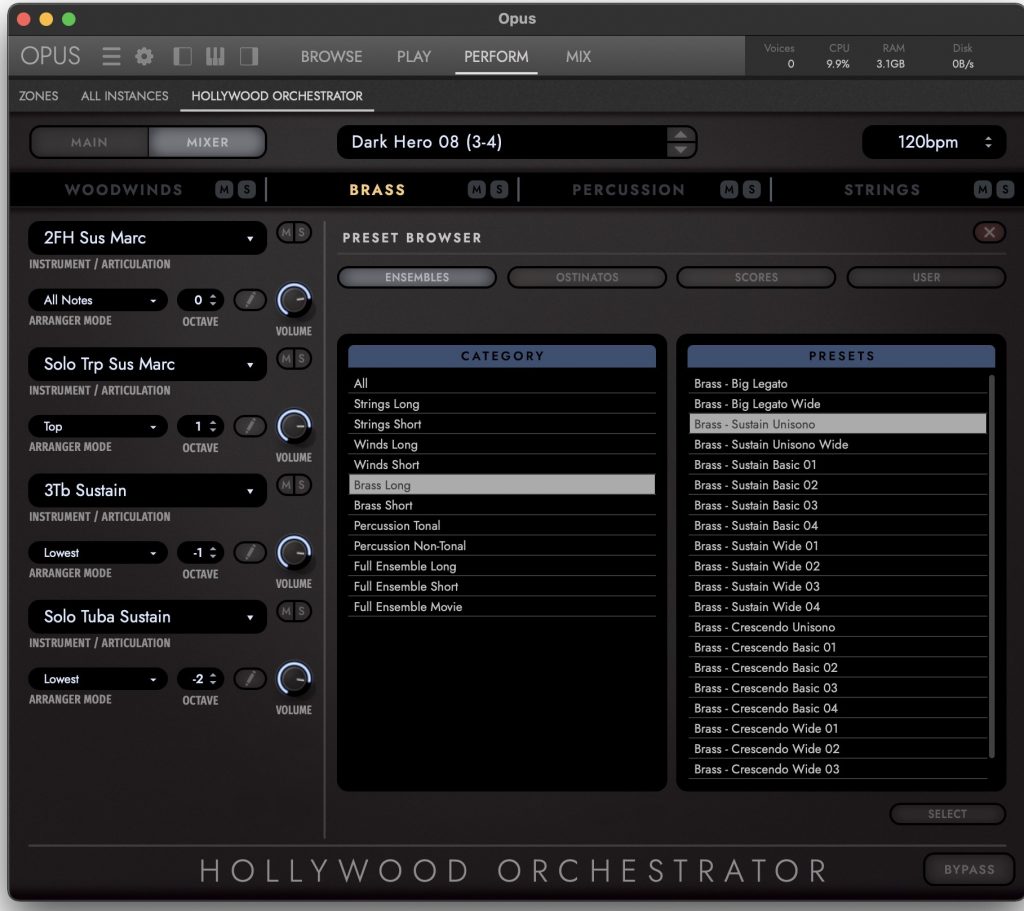Click the up arrow beside Dark Hero 08 (3-4)
This screenshot has height=911, width=1024.
pos(680,135)
